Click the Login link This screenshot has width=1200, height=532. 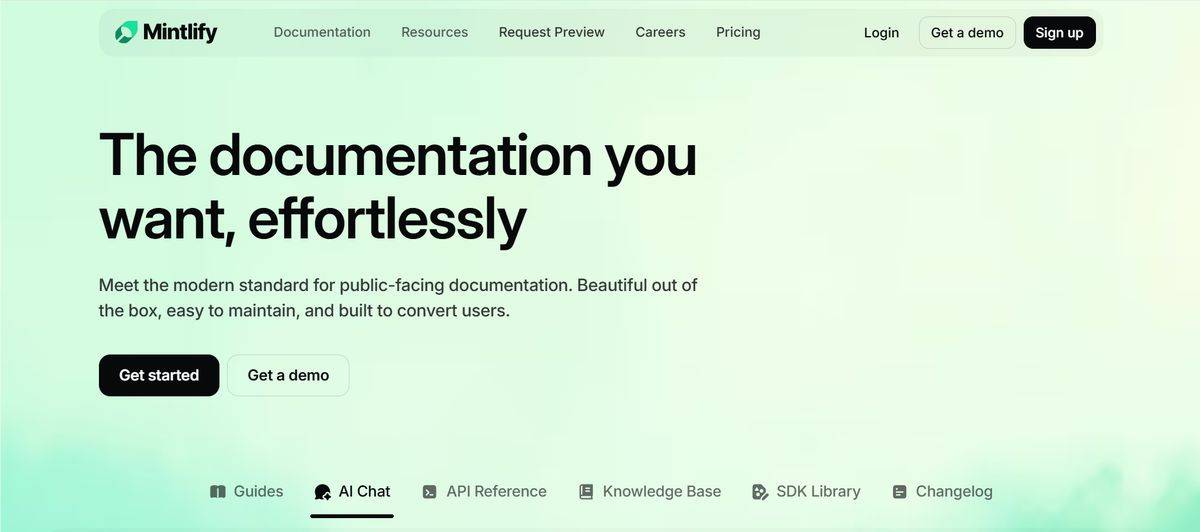[881, 33]
